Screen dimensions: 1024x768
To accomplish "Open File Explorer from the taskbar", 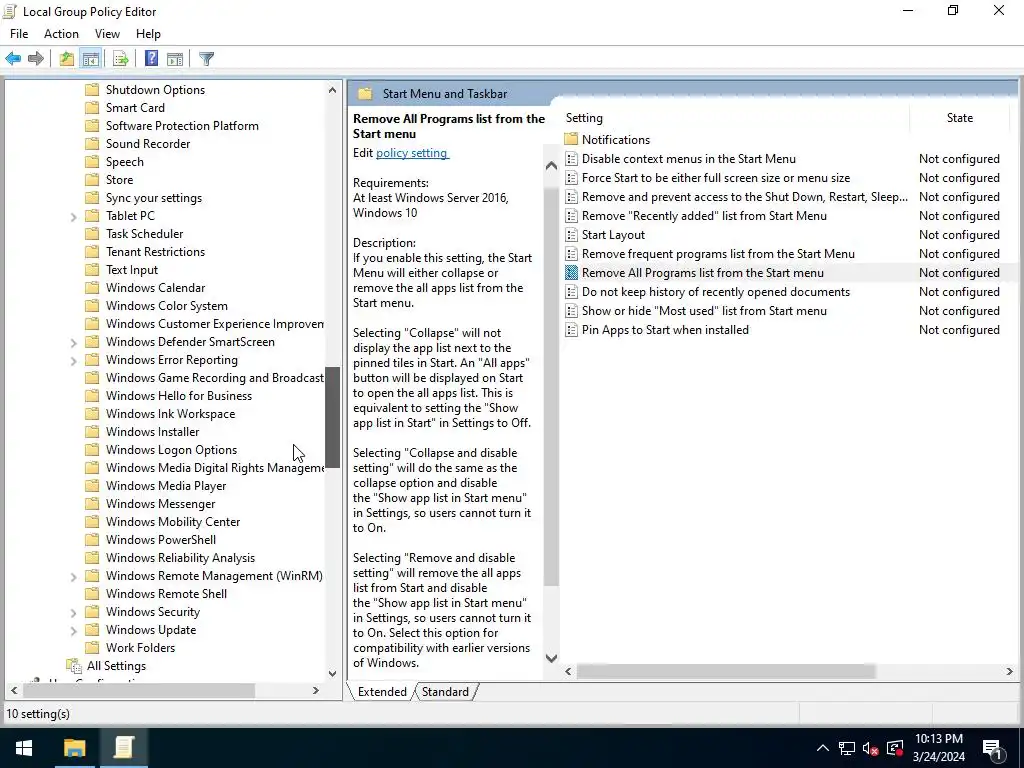I will point(74,748).
